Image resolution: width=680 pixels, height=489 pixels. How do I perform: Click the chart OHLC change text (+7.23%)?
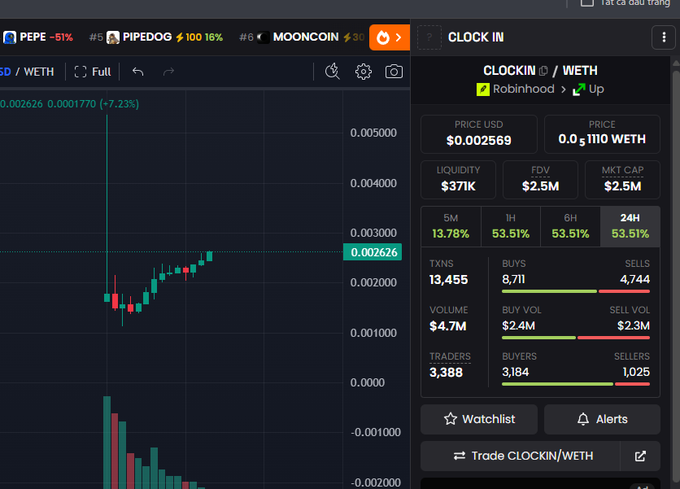(x=119, y=104)
